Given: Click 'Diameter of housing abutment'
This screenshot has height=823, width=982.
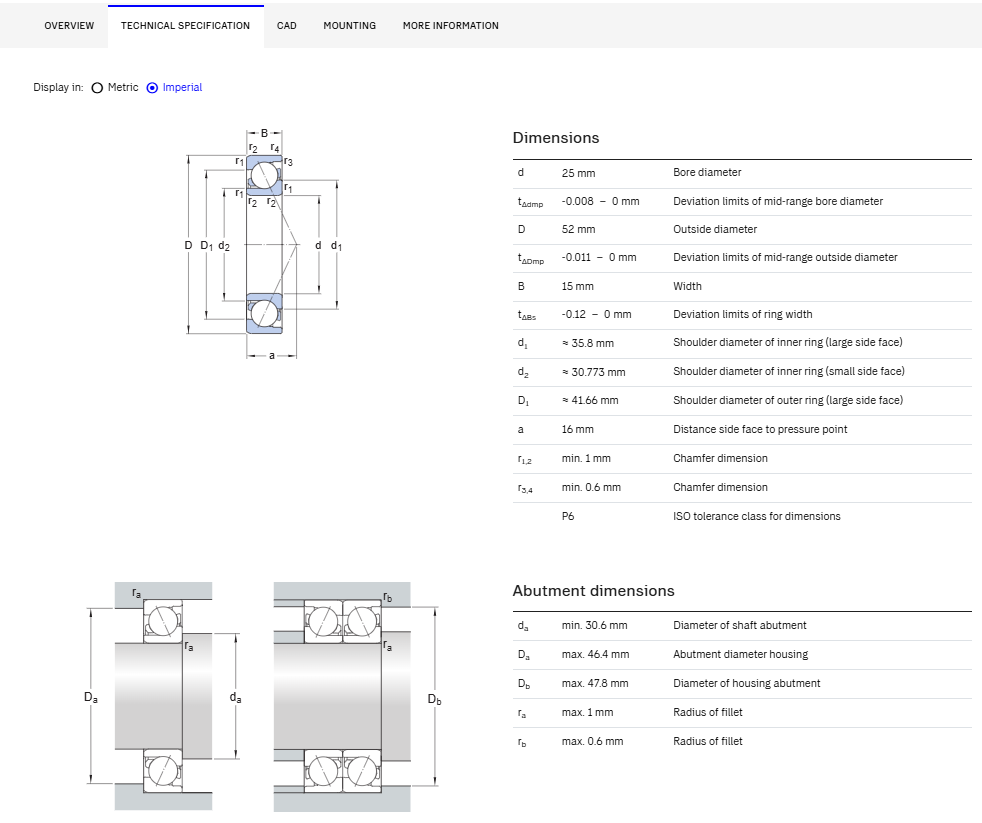Looking at the screenshot, I should click(x=747, y=683).
